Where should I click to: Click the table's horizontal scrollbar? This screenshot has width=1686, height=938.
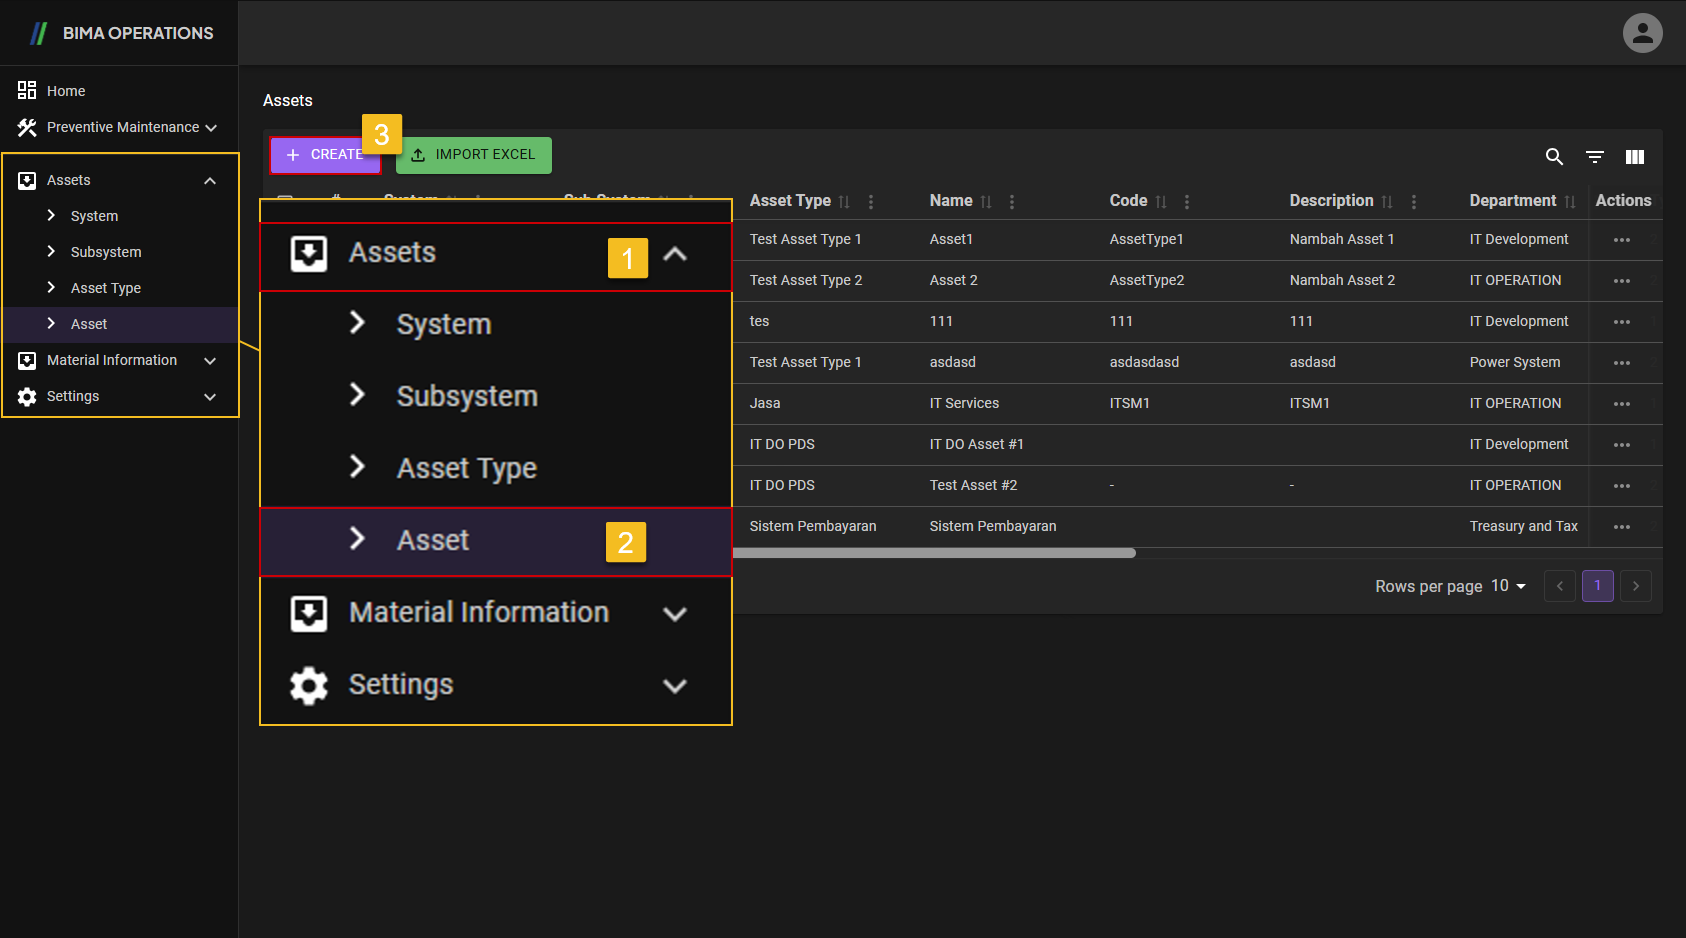coord(934,553)
